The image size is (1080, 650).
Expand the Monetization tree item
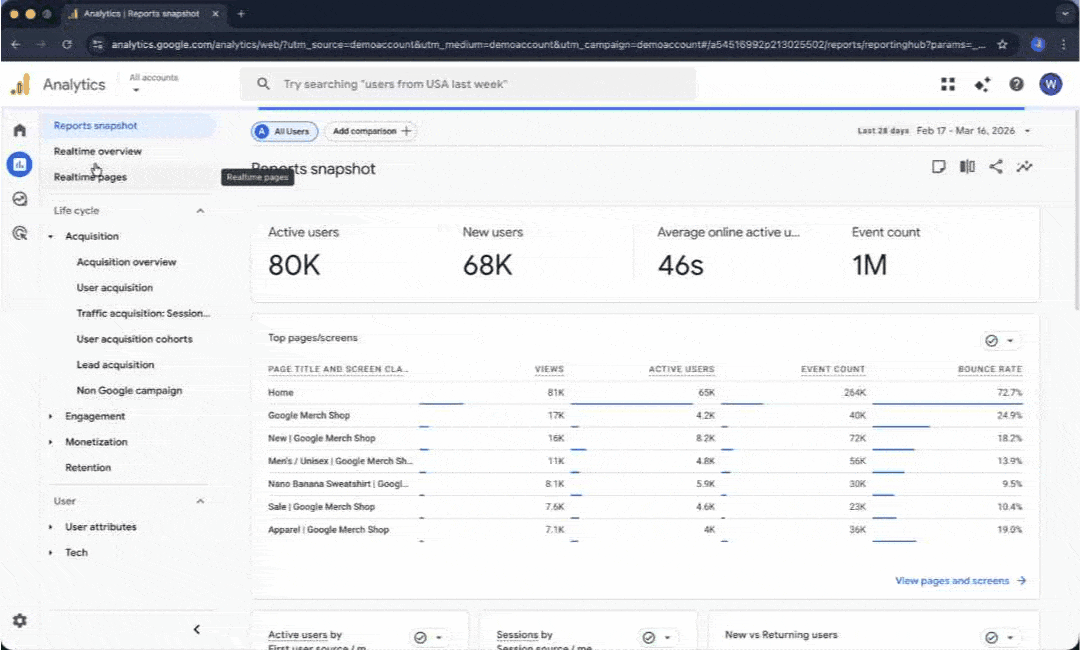pyautogui.click(x=96, y=442)
